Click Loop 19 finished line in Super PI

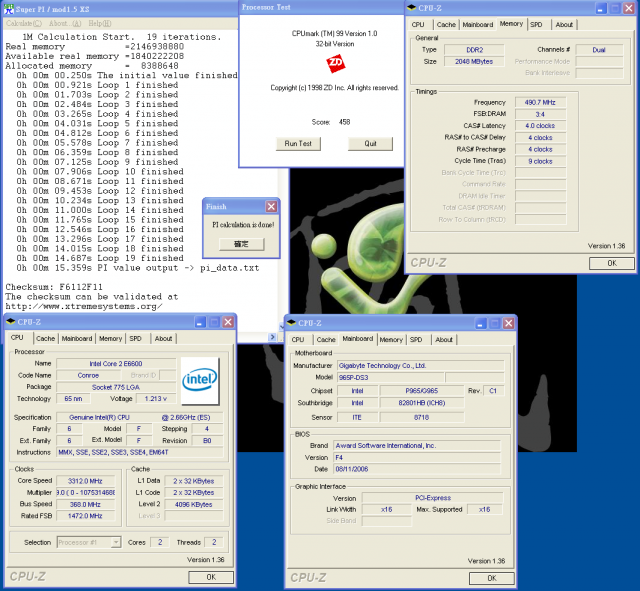point(100,258)
